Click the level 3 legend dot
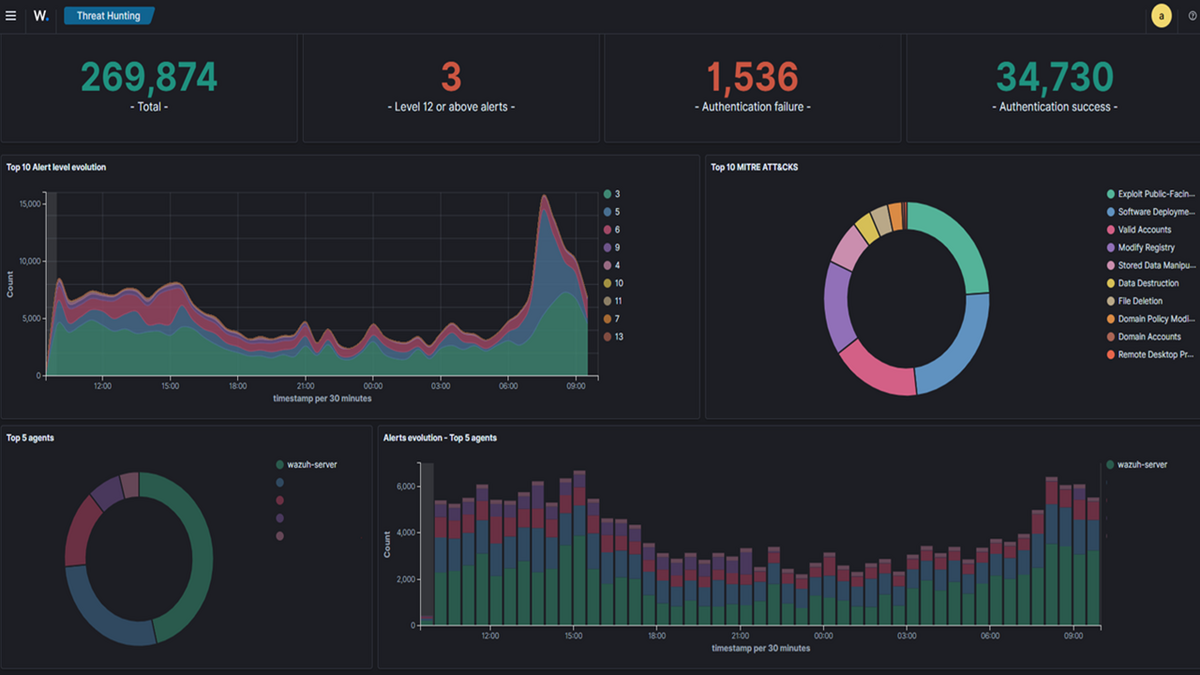 click(x=606, y=194)
